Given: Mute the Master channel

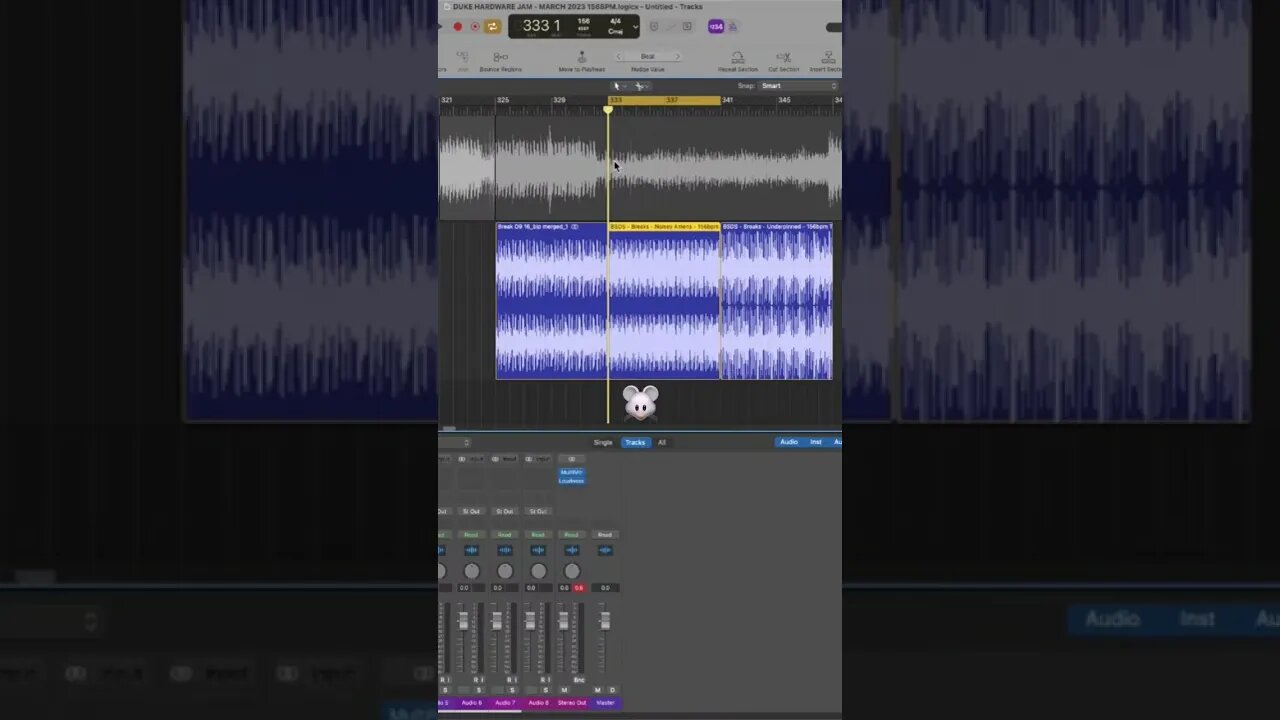Looking at the screenshot, I should tap(598, 690).
